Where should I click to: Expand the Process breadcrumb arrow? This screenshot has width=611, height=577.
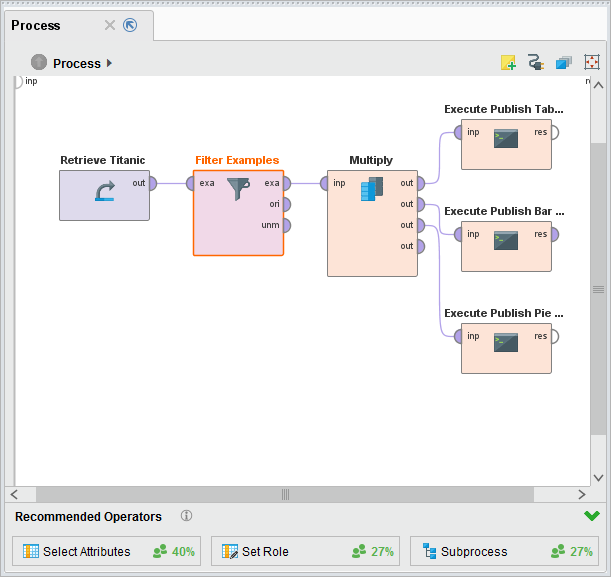pos(109,63)
